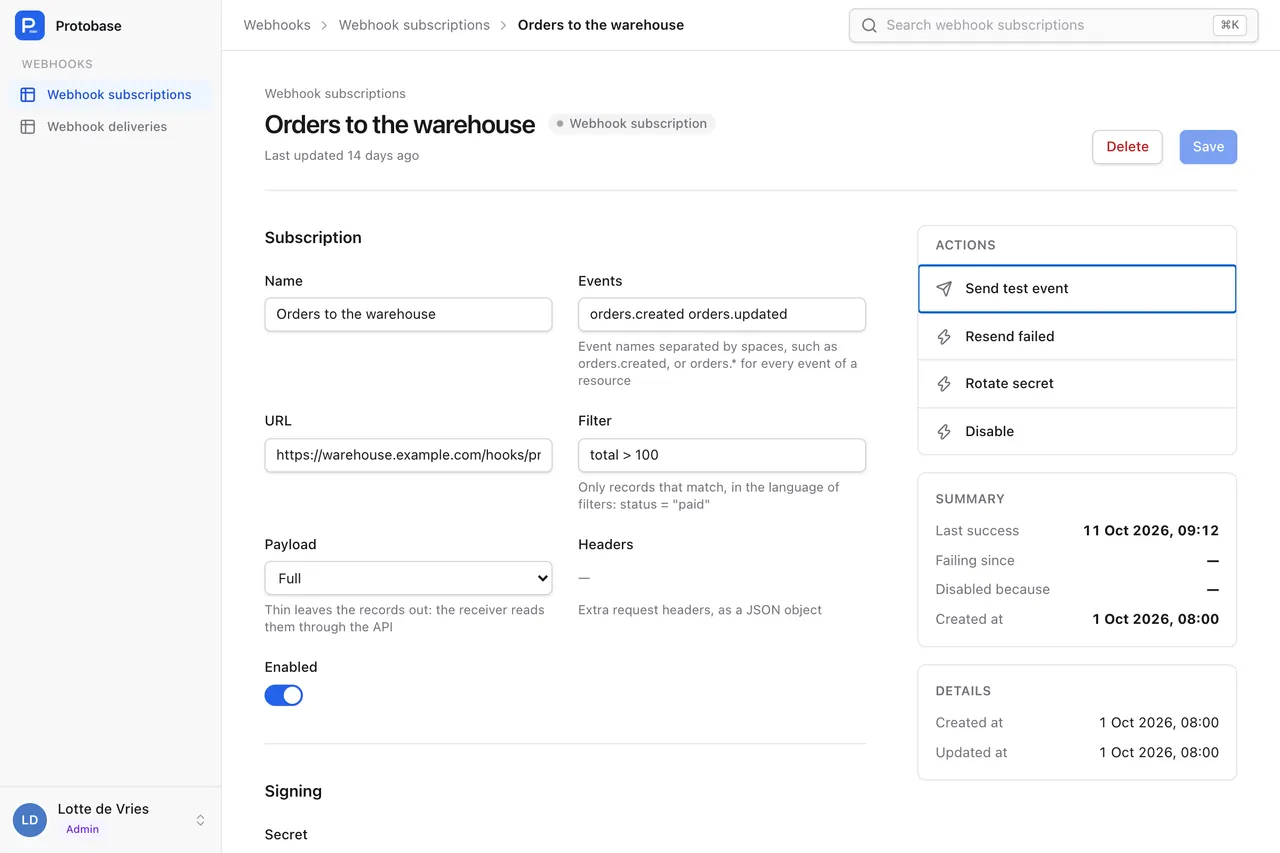
Task: Click the Webhook subscriptions table icon in sidebar
Action: coord(28,95)
